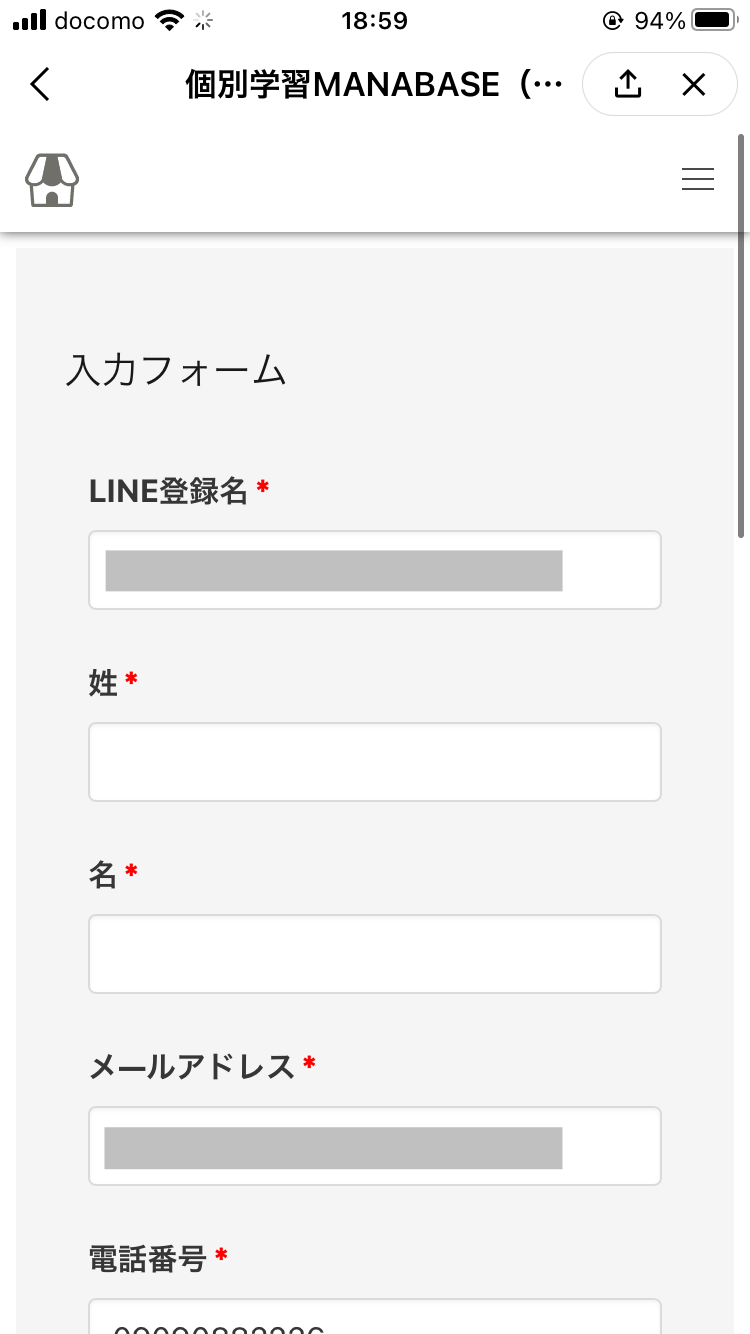The height and width of the screenshot is (1334, 750).
Task: Close the in-app browser with X
Action: pyautogui.click(x=693, y=84)
